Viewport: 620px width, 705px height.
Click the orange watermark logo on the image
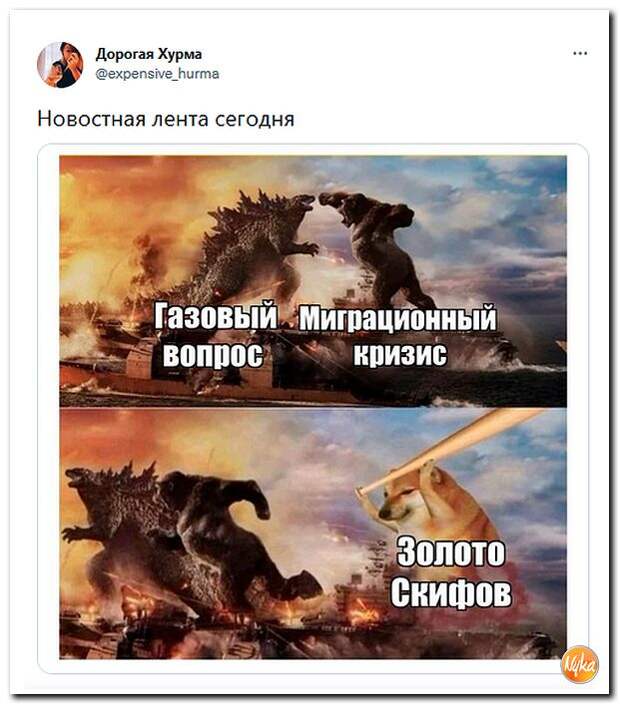tap(580, 664)
